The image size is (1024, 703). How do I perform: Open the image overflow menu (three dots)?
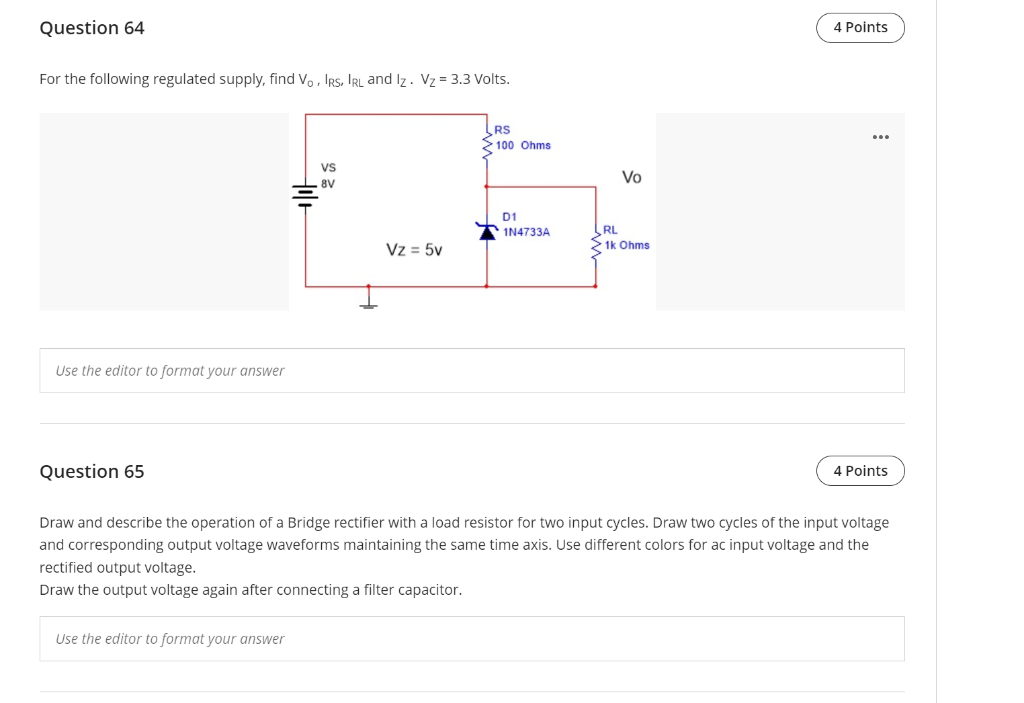(x=880, y=136)
